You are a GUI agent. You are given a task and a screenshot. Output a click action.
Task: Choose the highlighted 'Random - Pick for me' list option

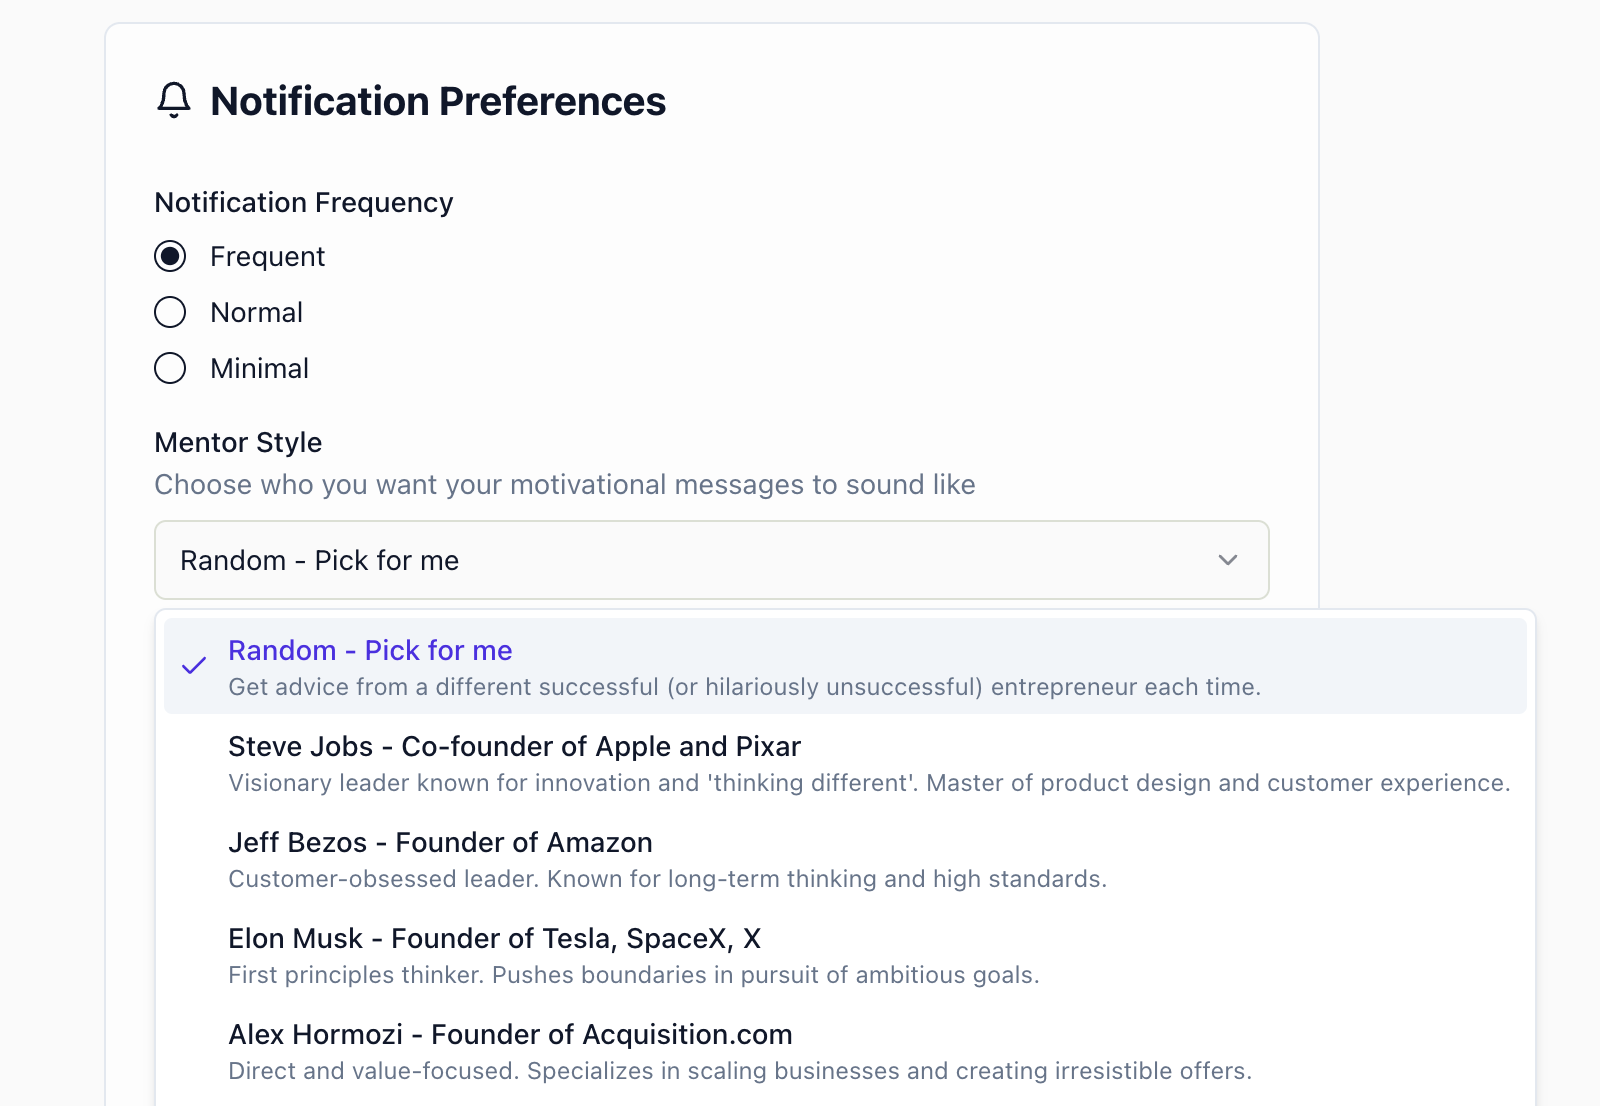370,651
